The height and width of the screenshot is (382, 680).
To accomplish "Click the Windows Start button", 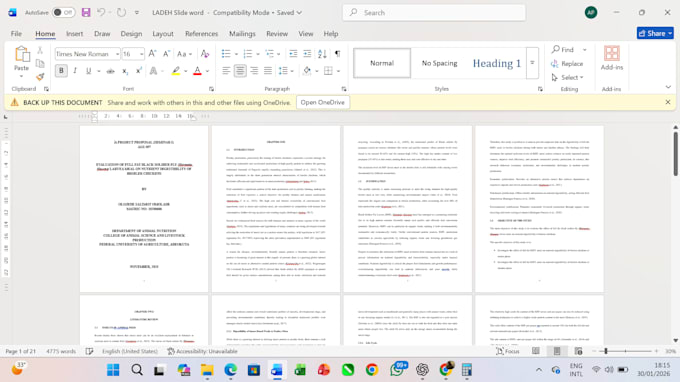I will pos(113,370).
